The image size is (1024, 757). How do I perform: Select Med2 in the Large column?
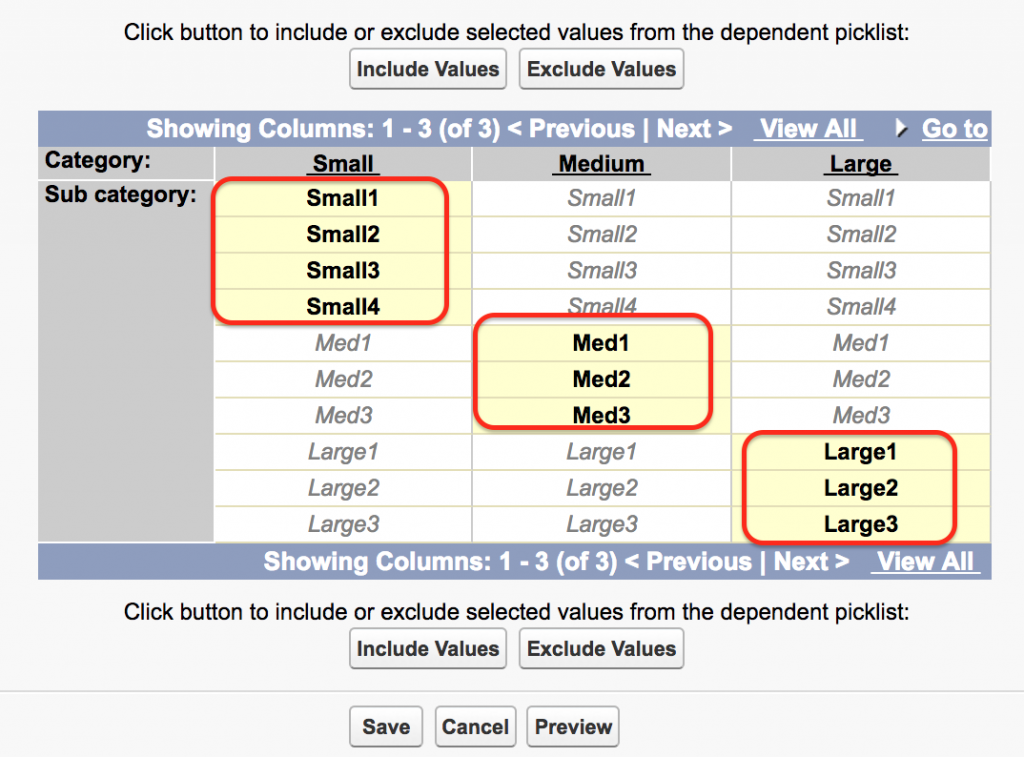point(861,379)
